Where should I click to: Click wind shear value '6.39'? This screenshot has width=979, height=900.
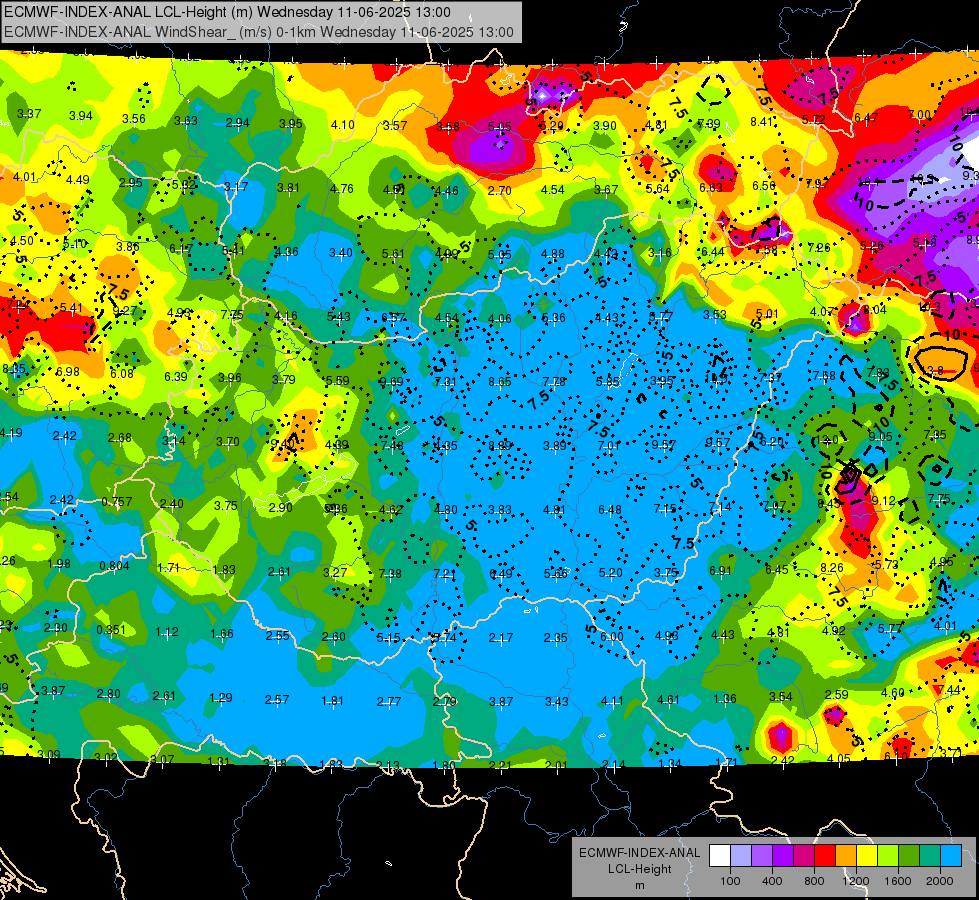point(175,376)
